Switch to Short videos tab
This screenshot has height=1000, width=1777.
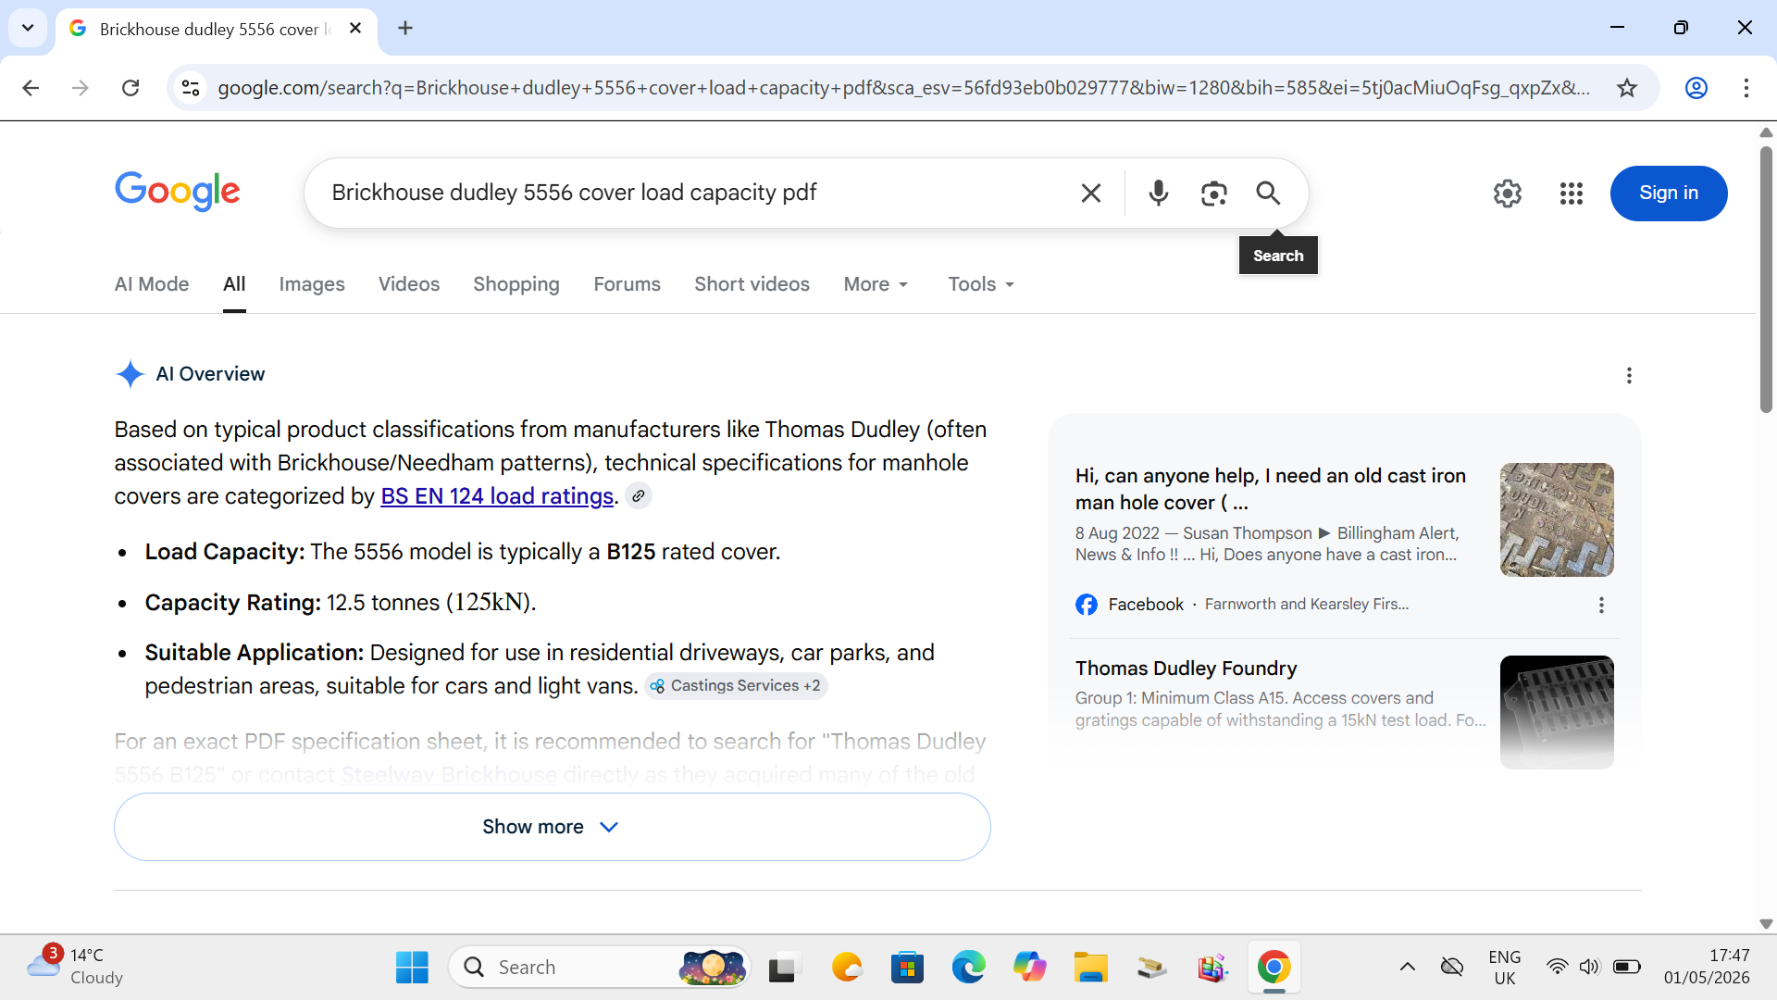752,284
